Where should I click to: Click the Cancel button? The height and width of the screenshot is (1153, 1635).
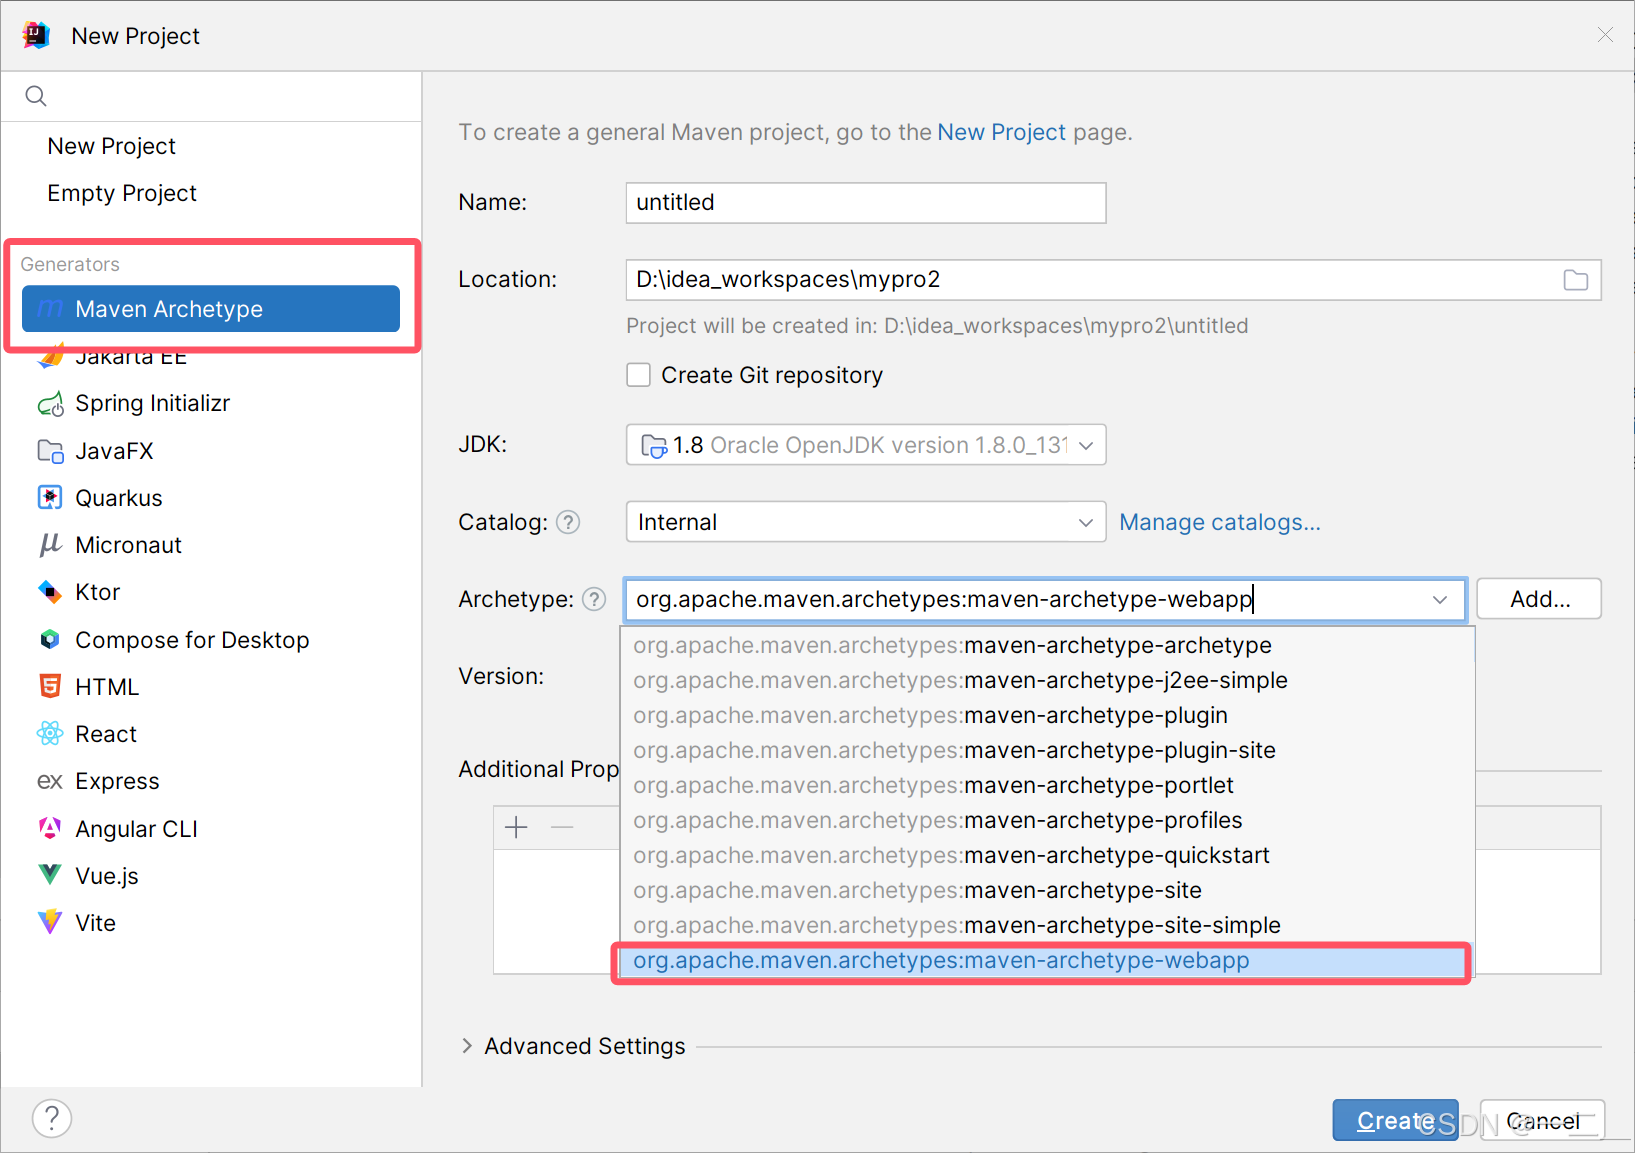click(x=1542, y=1120)
